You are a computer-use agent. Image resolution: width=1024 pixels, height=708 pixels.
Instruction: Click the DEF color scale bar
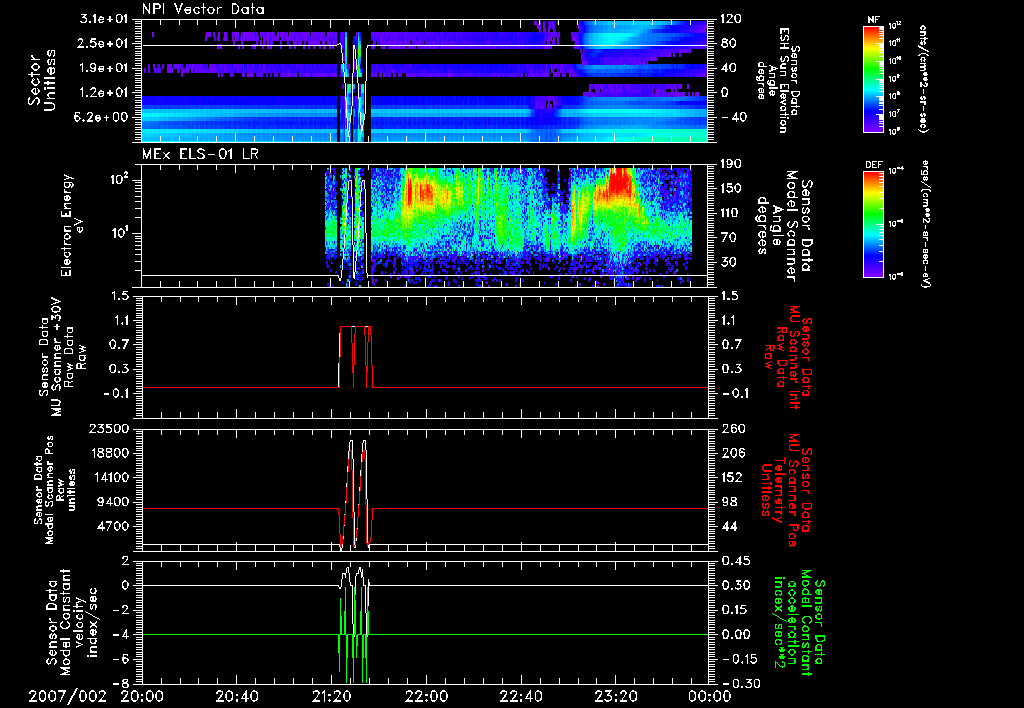point(874,224)
